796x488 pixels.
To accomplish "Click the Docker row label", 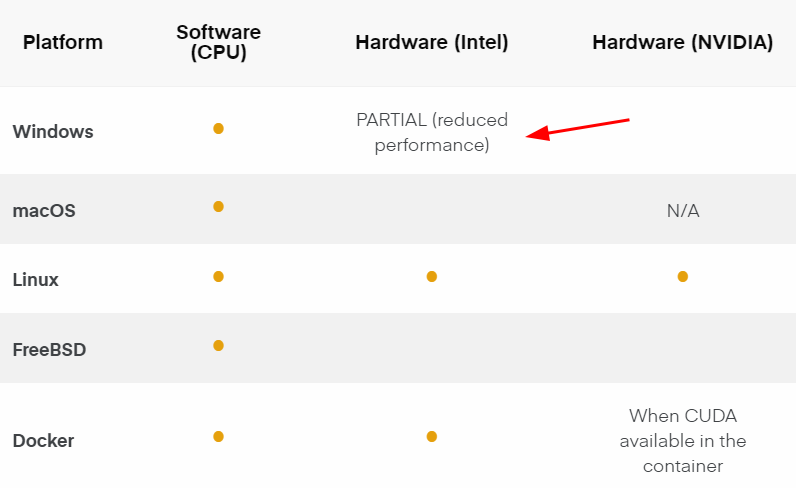I will pyautogui.click(x=43, y=441).
